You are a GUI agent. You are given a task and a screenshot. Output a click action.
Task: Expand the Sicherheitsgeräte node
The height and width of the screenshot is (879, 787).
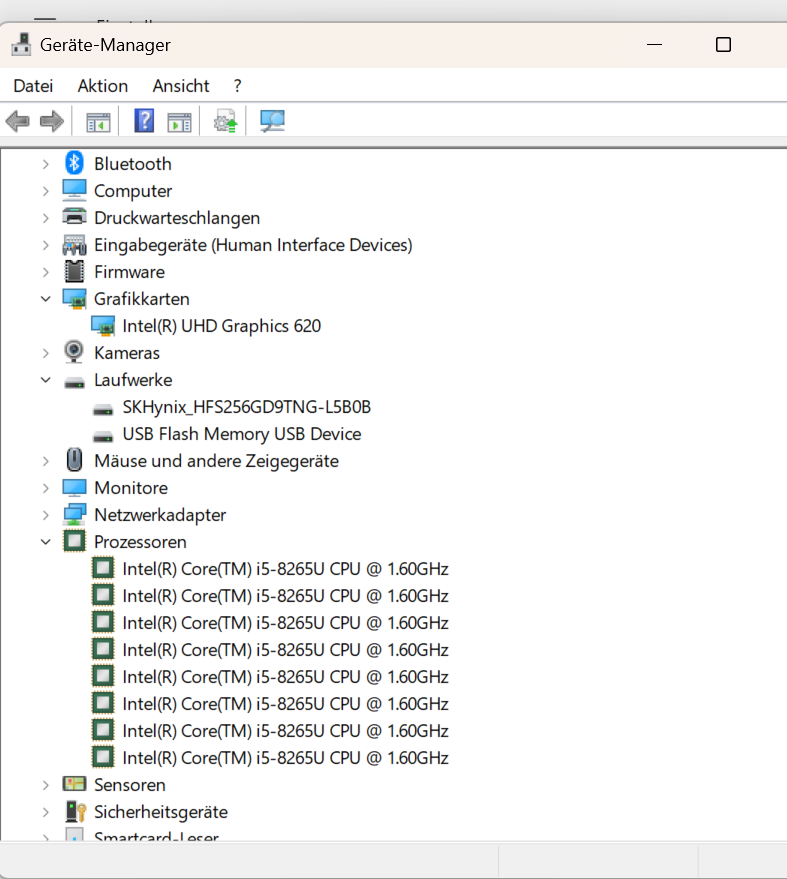click(x=45, y=812)
